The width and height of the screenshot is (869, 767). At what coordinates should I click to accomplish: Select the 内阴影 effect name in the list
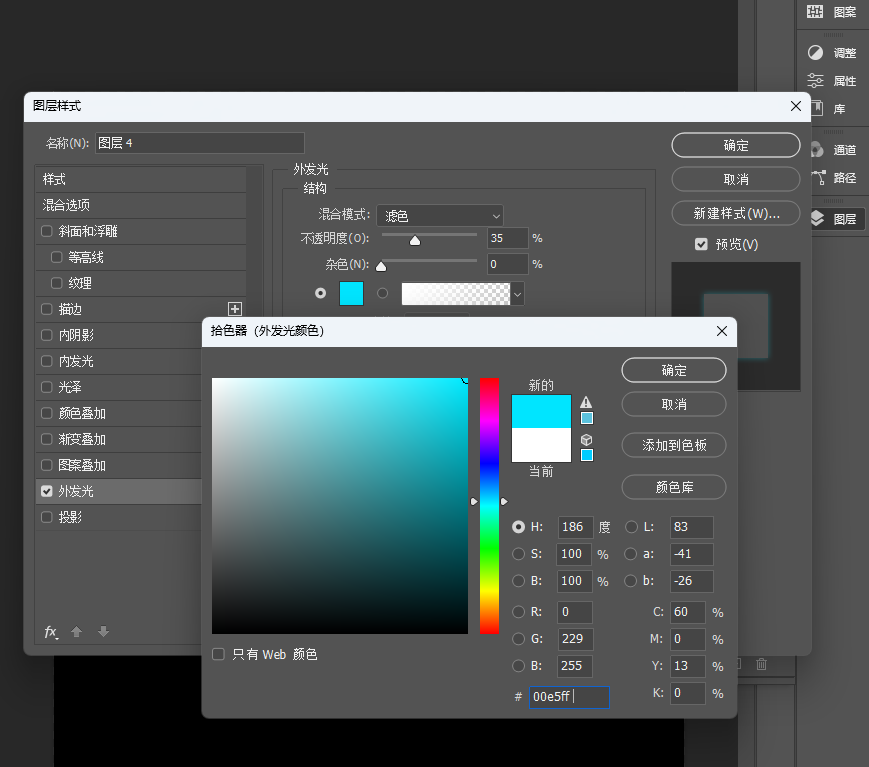point(76,335)
